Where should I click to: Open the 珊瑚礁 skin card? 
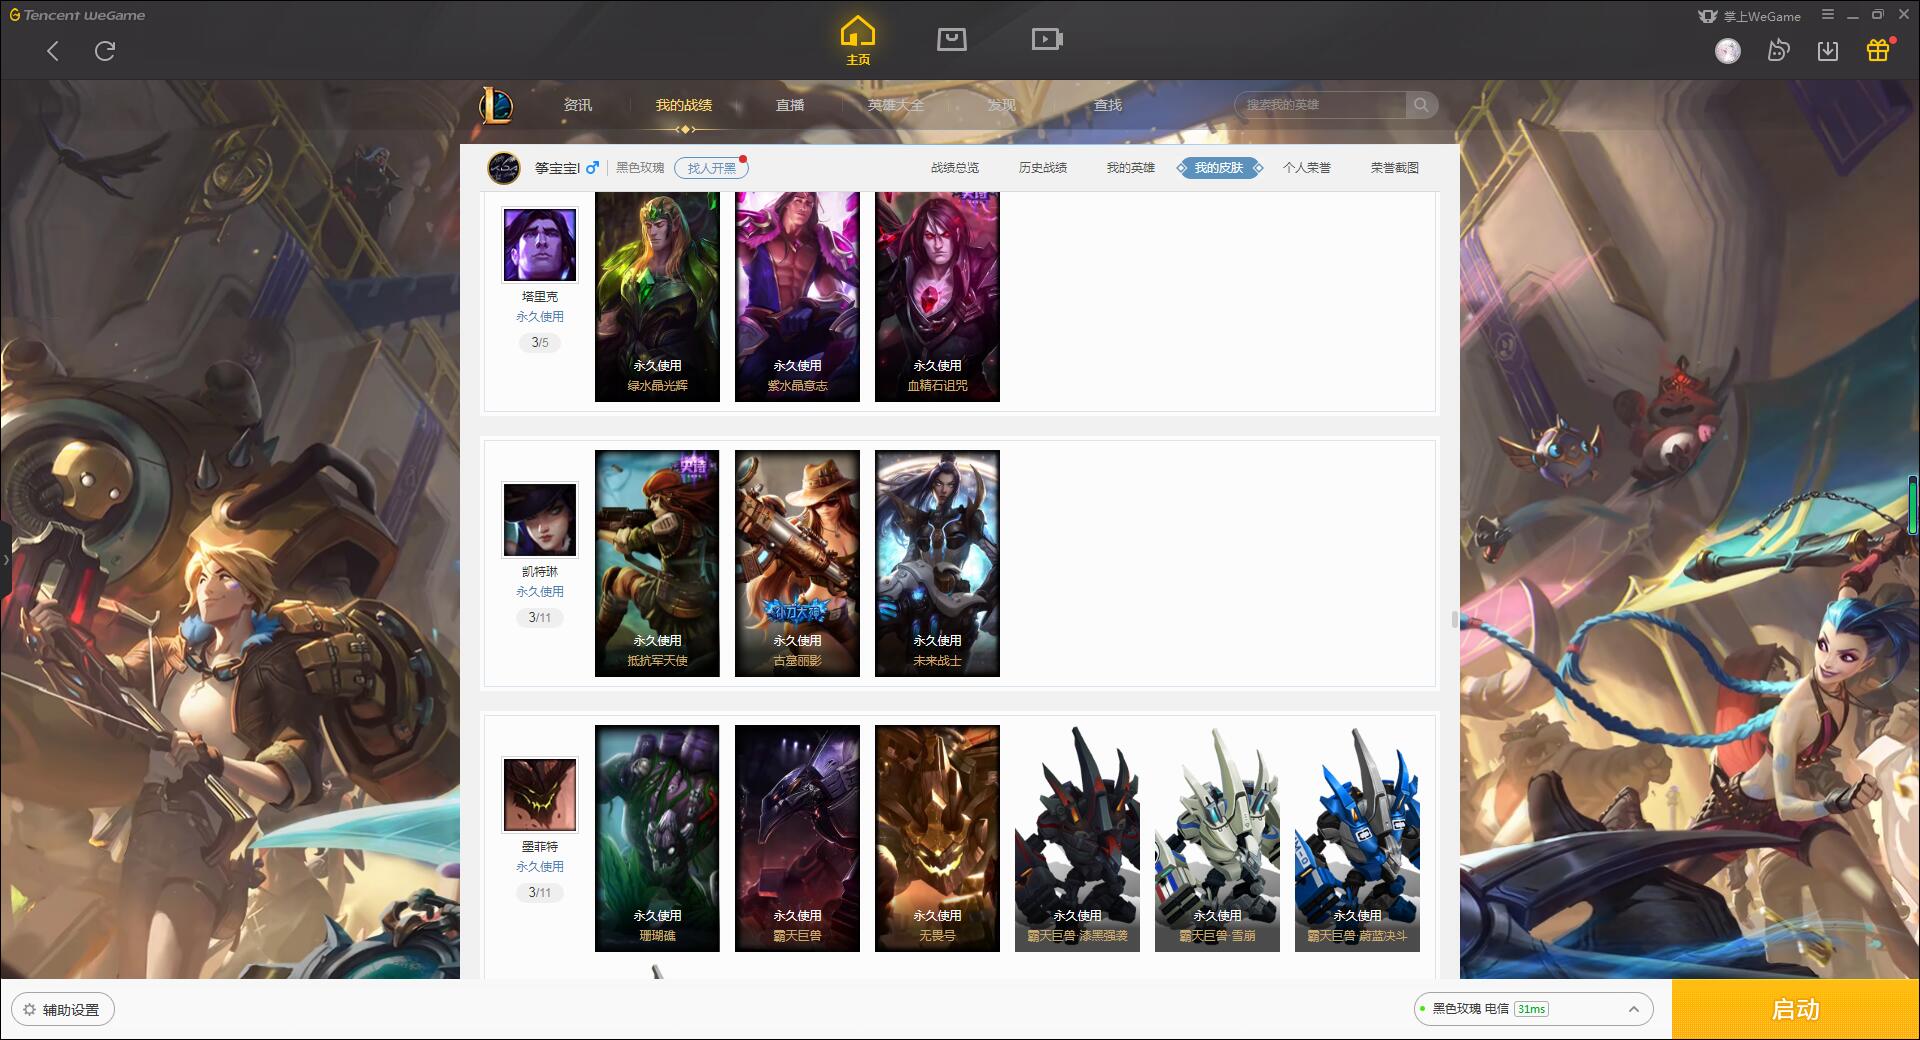[657, 838]
